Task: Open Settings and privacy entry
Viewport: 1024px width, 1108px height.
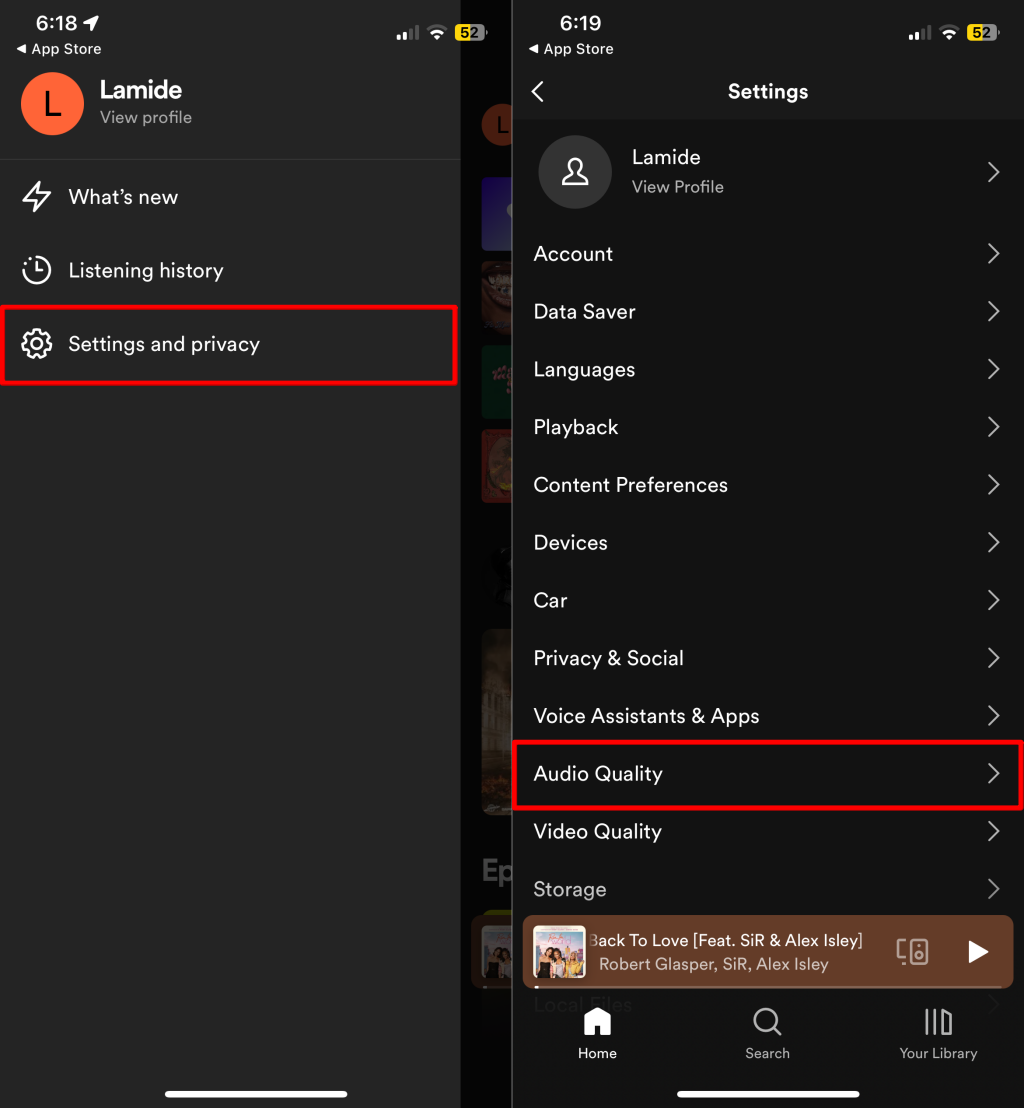Action: tap(229, 345)
